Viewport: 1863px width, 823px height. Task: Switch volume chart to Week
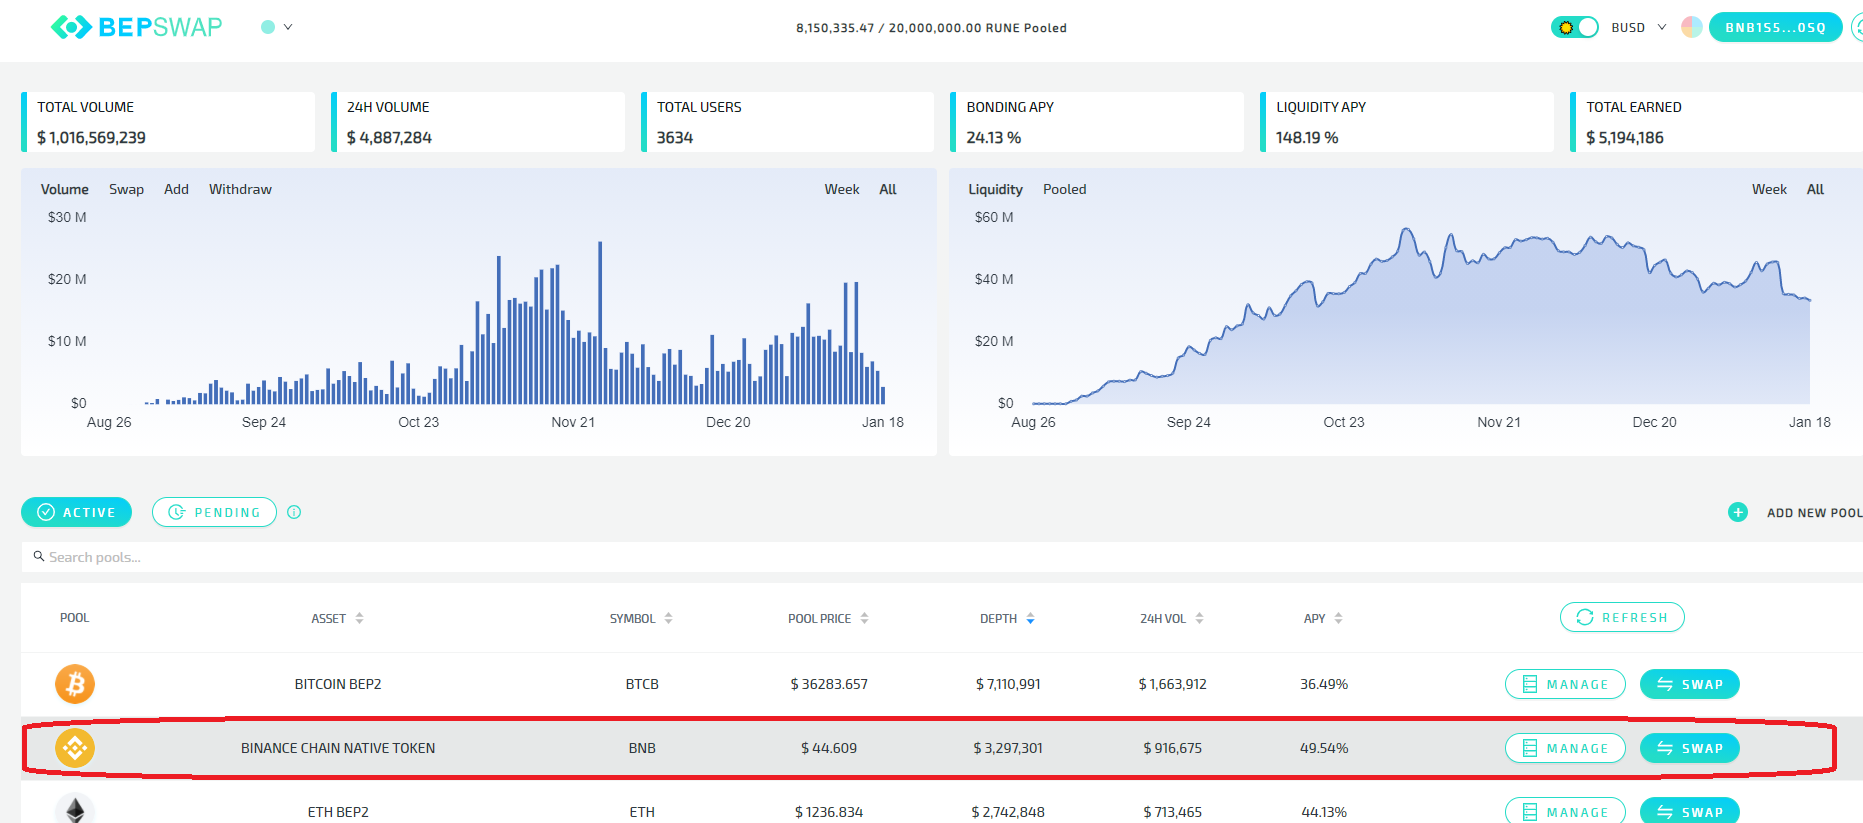point(842,189)
